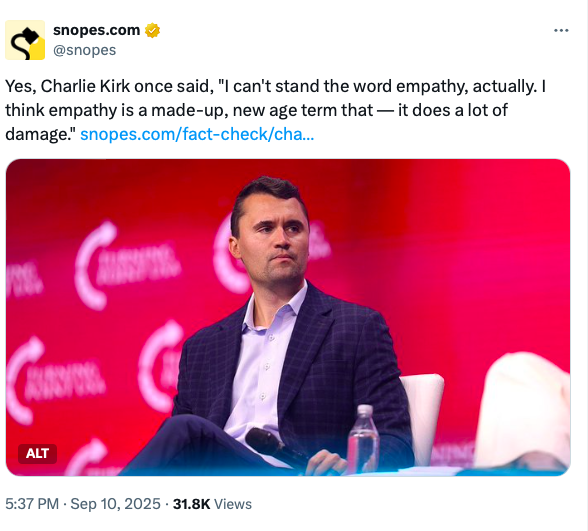Open the three-dot more options menu
This screenshot has height=531, width=588.
[x=561, y=30]
